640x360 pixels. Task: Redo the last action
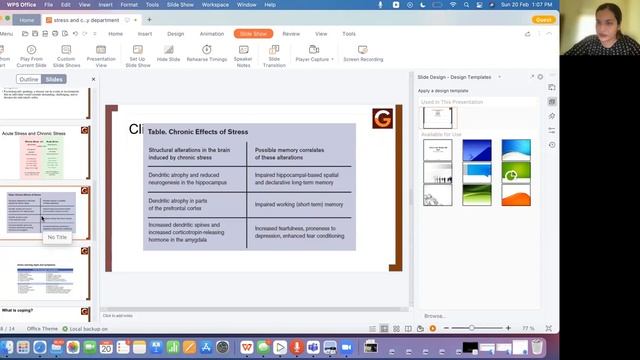pyautogui.click(x=85, y=34)
